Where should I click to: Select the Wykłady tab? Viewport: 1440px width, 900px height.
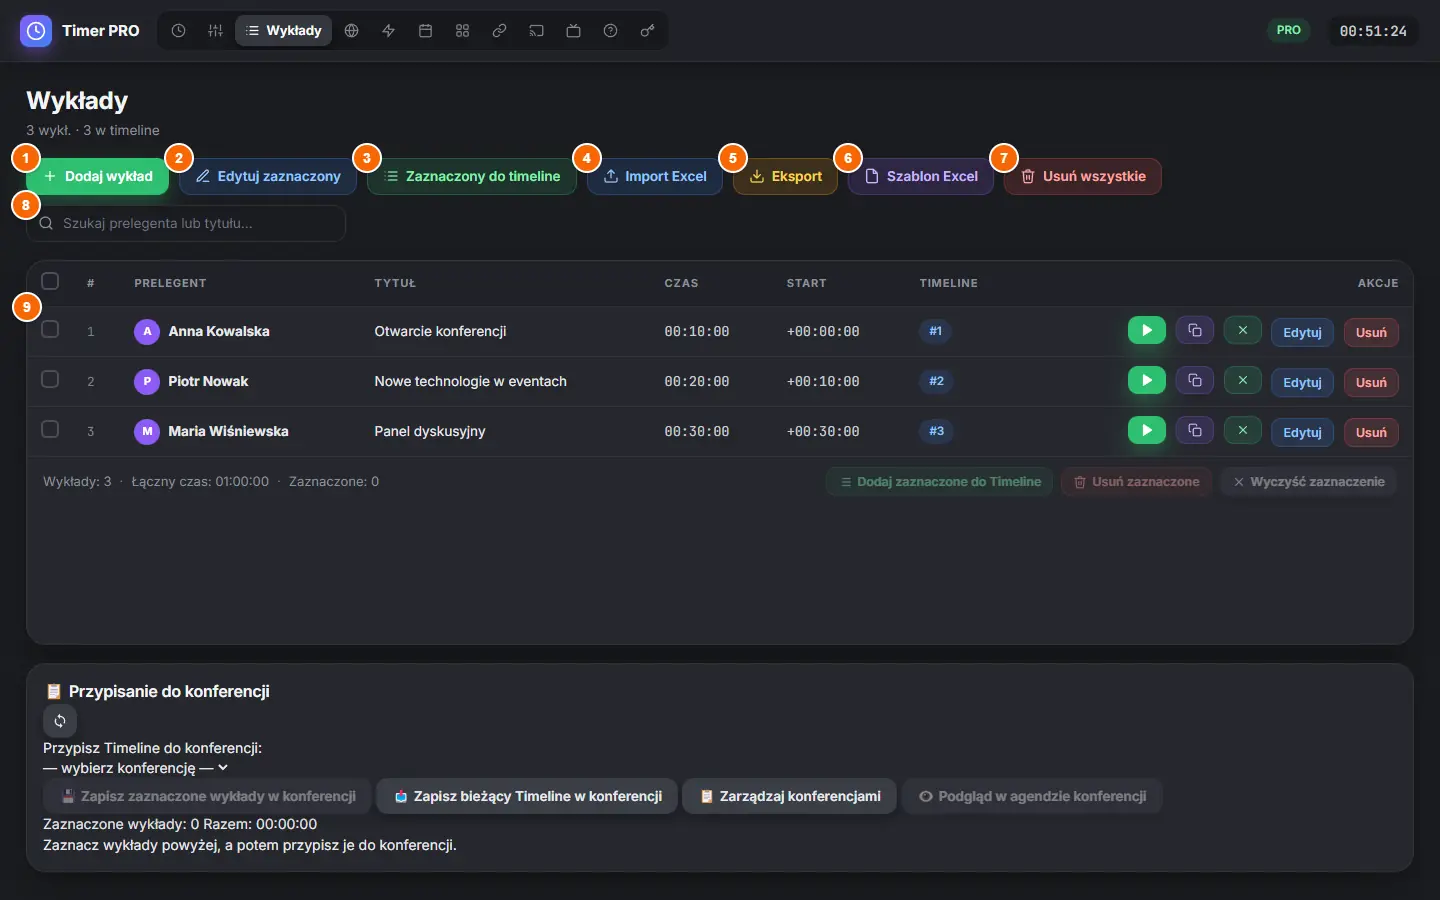[284, 31]
